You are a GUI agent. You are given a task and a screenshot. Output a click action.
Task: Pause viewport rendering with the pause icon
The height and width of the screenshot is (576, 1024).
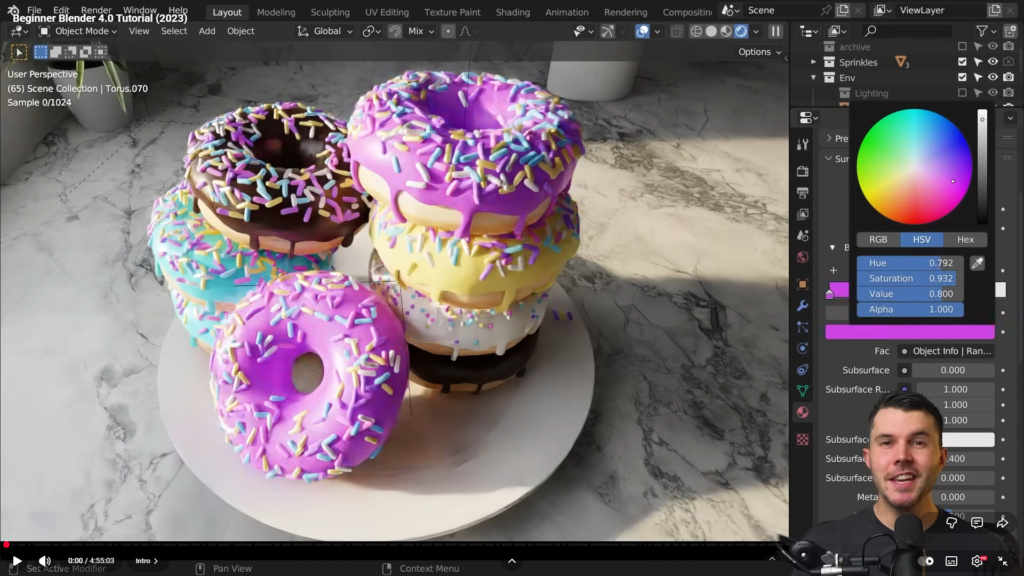click(775, 31)
